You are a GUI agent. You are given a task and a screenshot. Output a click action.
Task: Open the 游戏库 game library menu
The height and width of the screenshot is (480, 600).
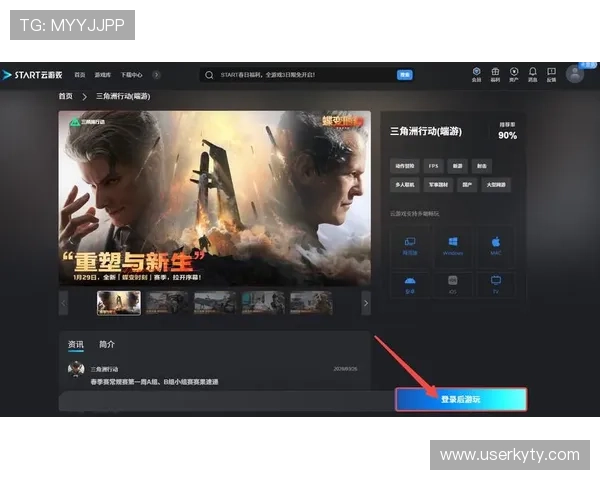click(103, 75)
